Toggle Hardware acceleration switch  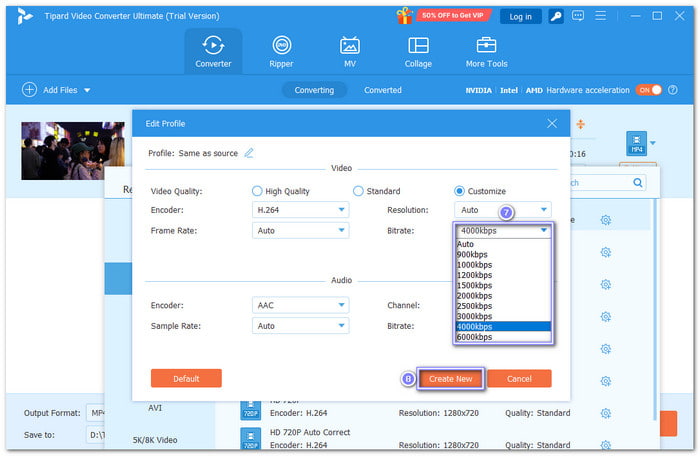coord(649,90)
